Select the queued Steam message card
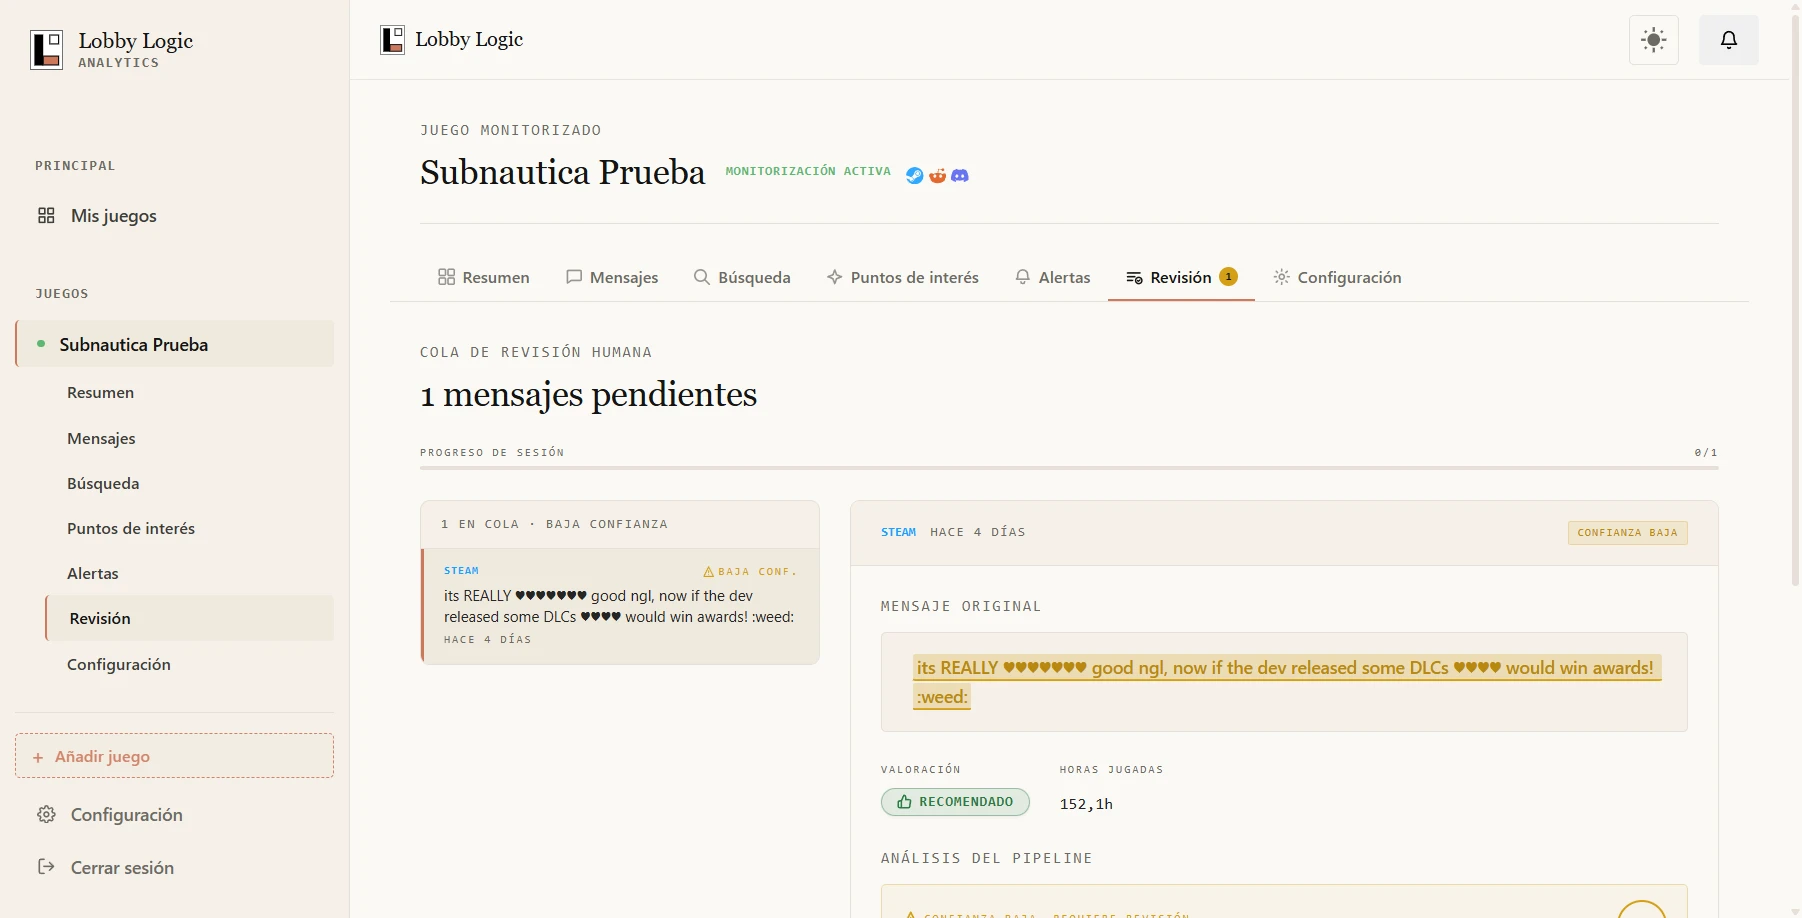 click(620, 606)
